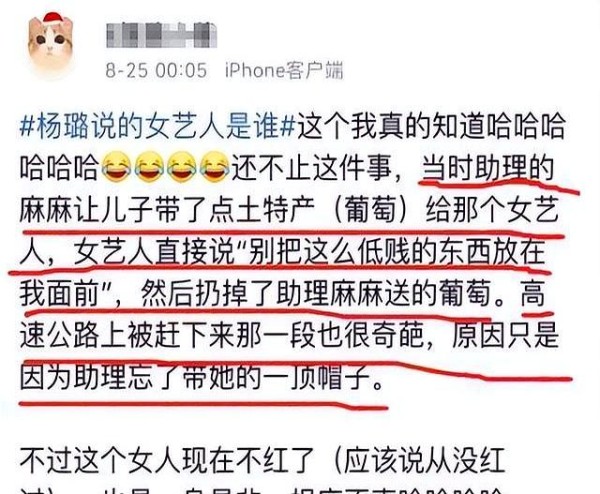600x494 pixels.
Task: Open the blurred username of the poster
Action: (x=161, y=35)
